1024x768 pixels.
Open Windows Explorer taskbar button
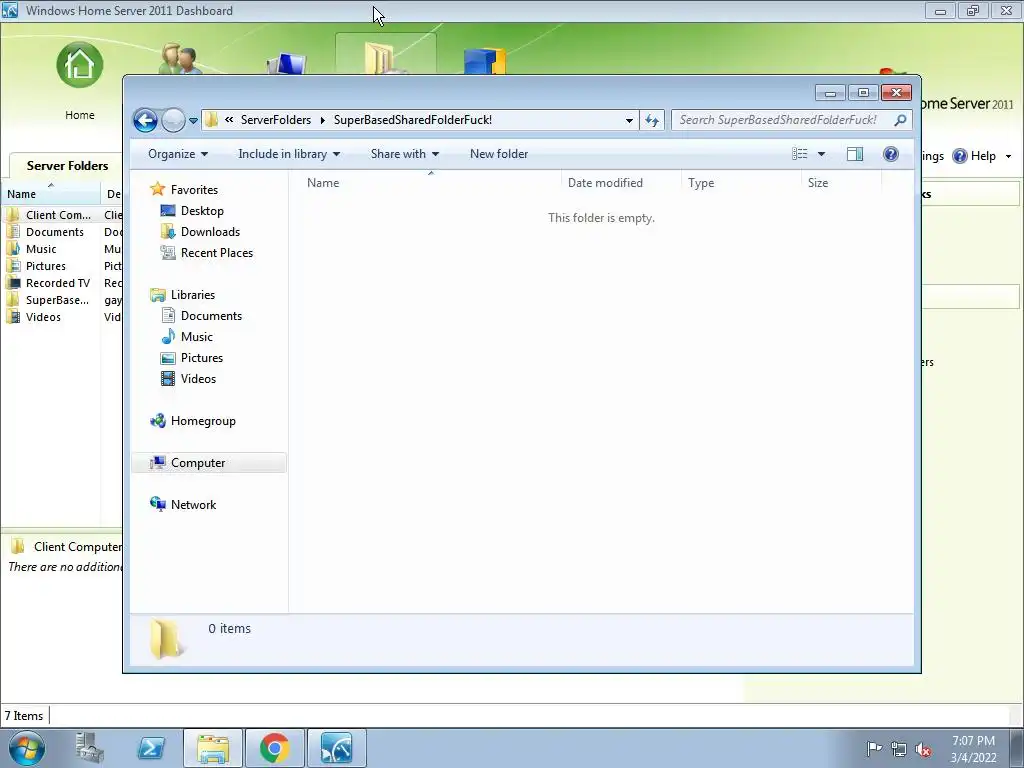pyautogui.click(x=213, y=748)
